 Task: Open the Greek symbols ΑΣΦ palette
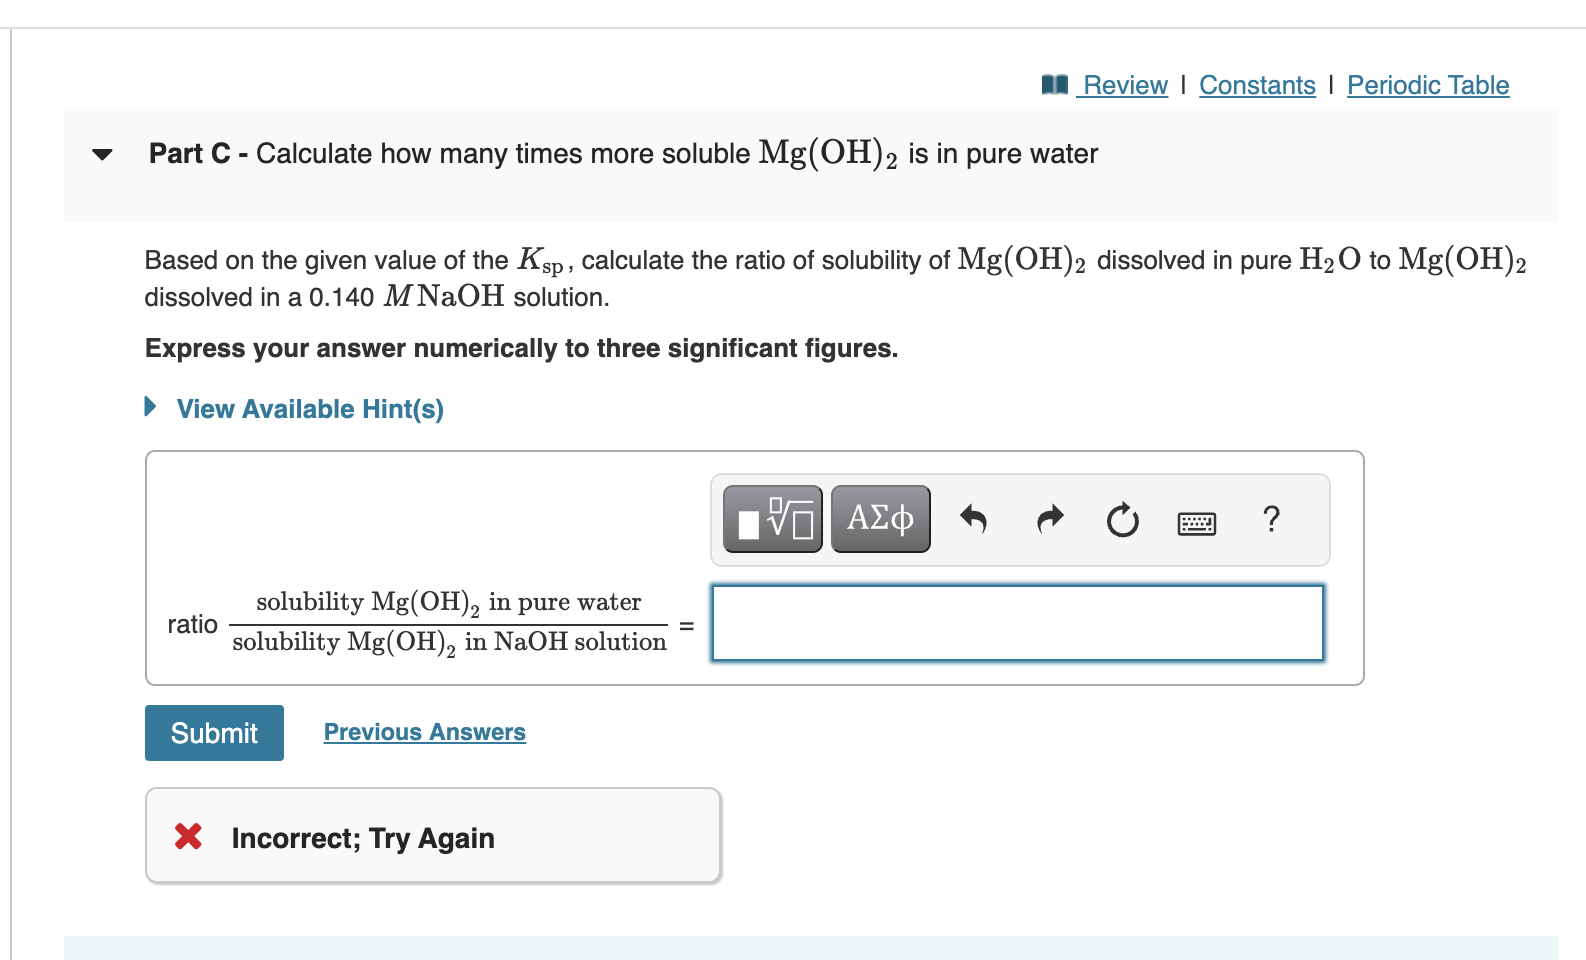pos(879,518)
